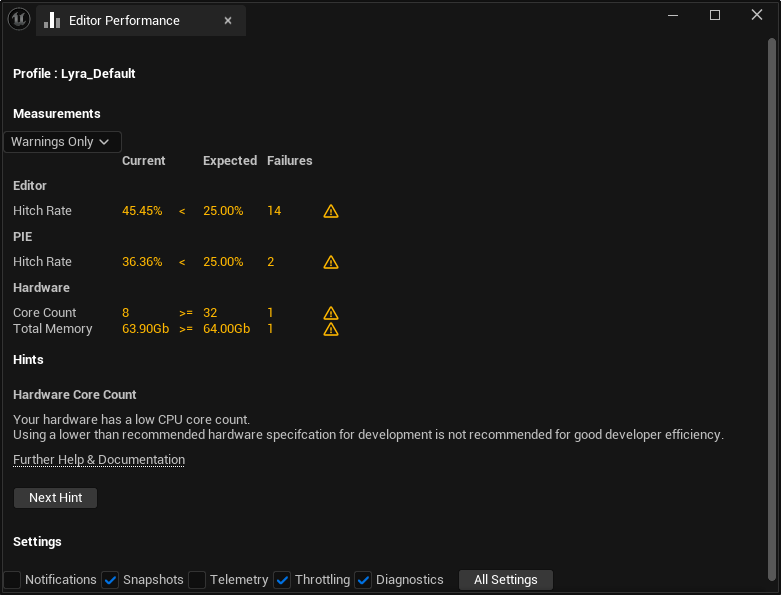Click warning icon for Editor Hitch Rate
The image size is (781, 595).
point(331,211)
